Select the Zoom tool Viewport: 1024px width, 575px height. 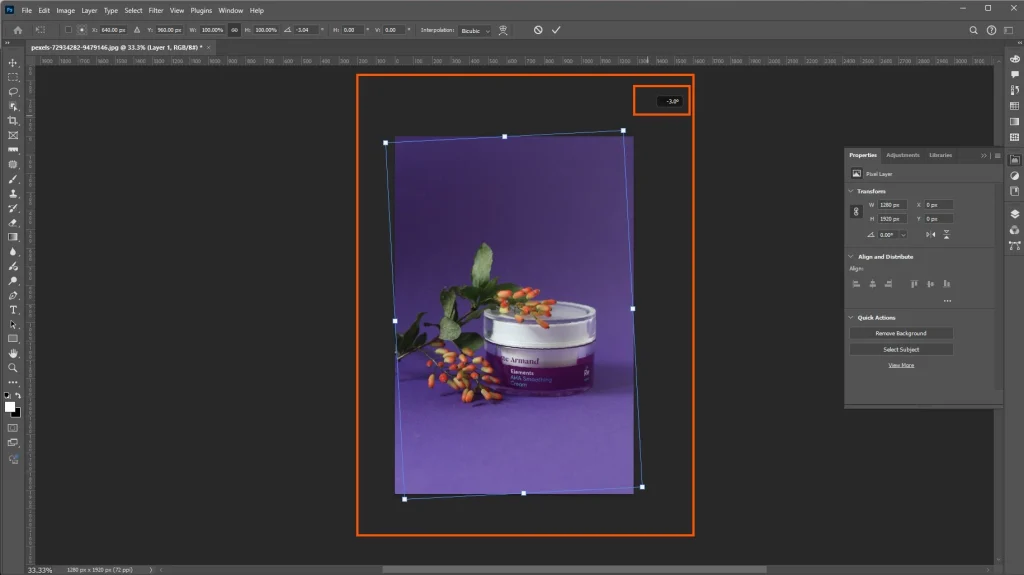point(12,368)
